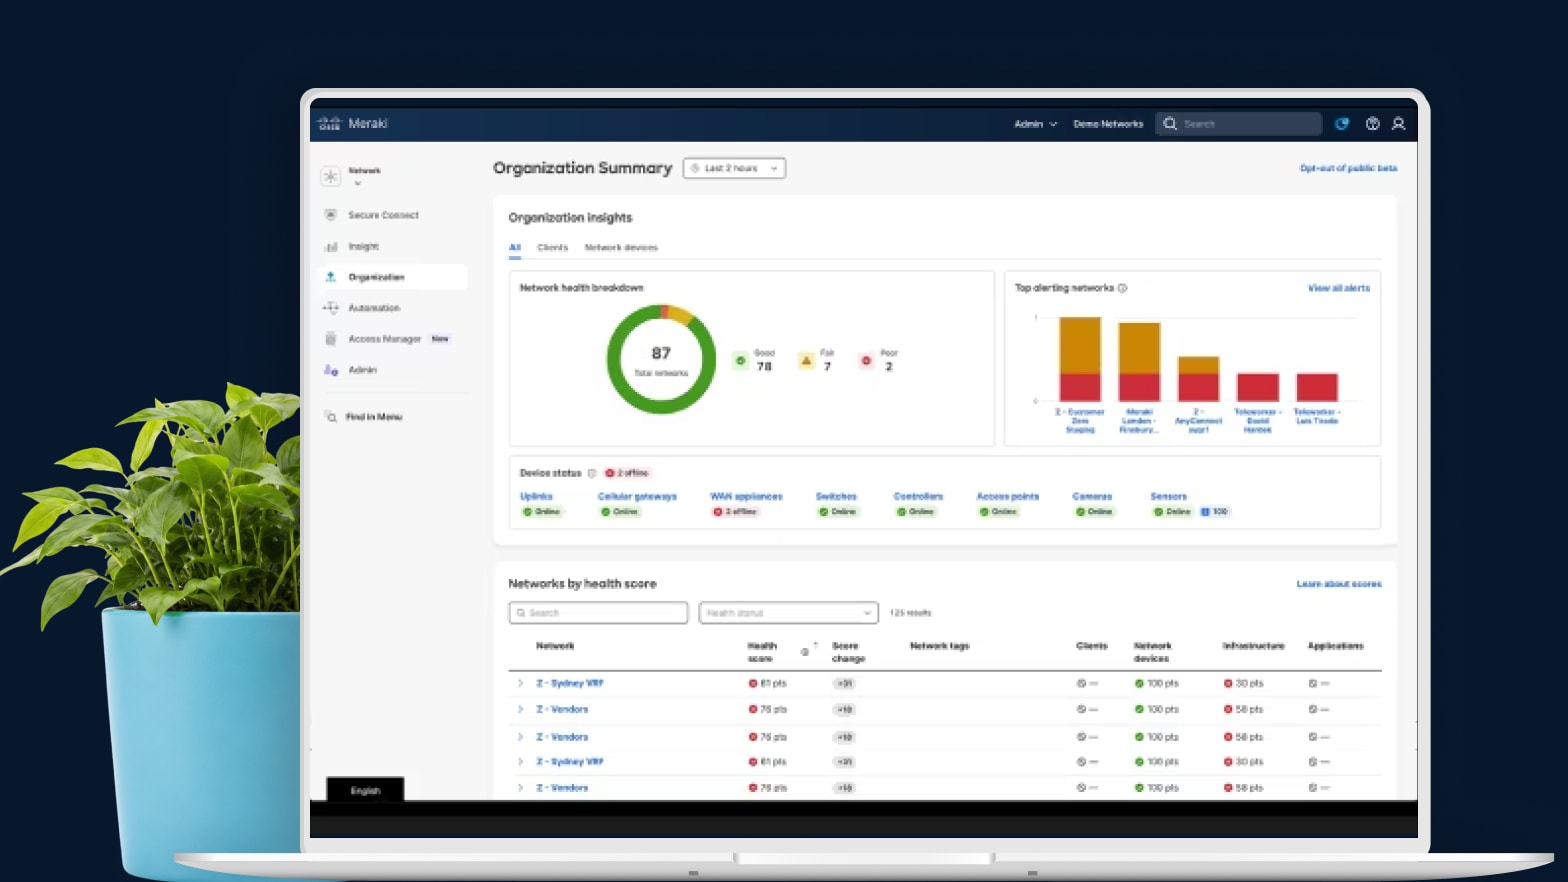Click the yellow Fair warning icon

tap(806, 361)
